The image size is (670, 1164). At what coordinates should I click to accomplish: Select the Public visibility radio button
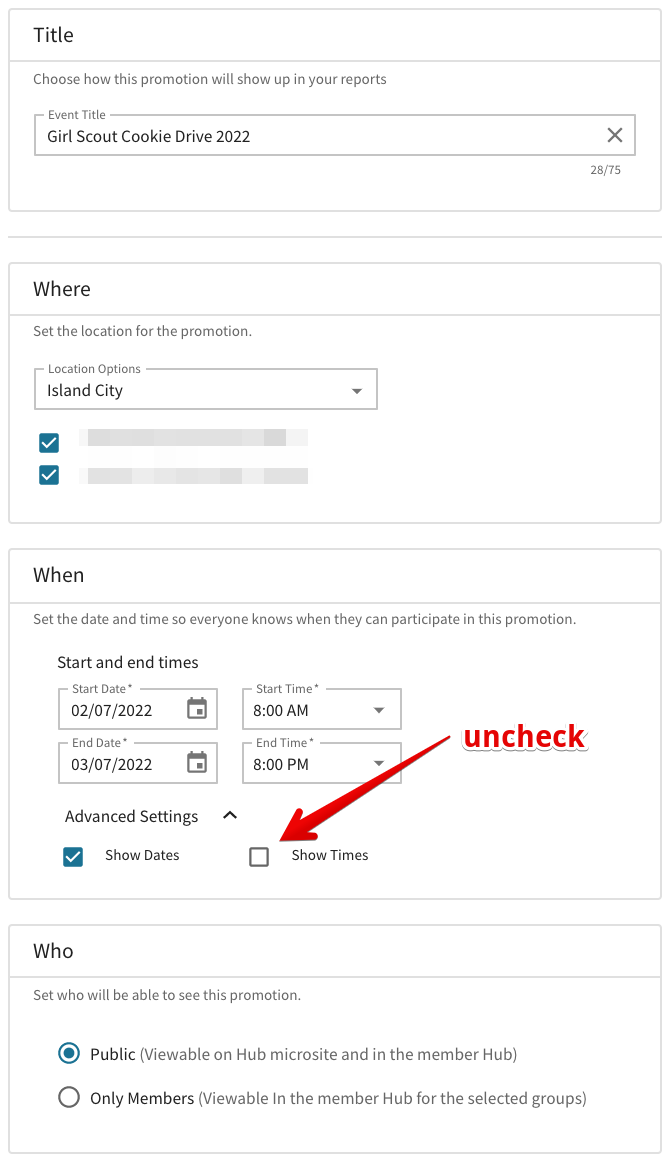point(69,1053)
